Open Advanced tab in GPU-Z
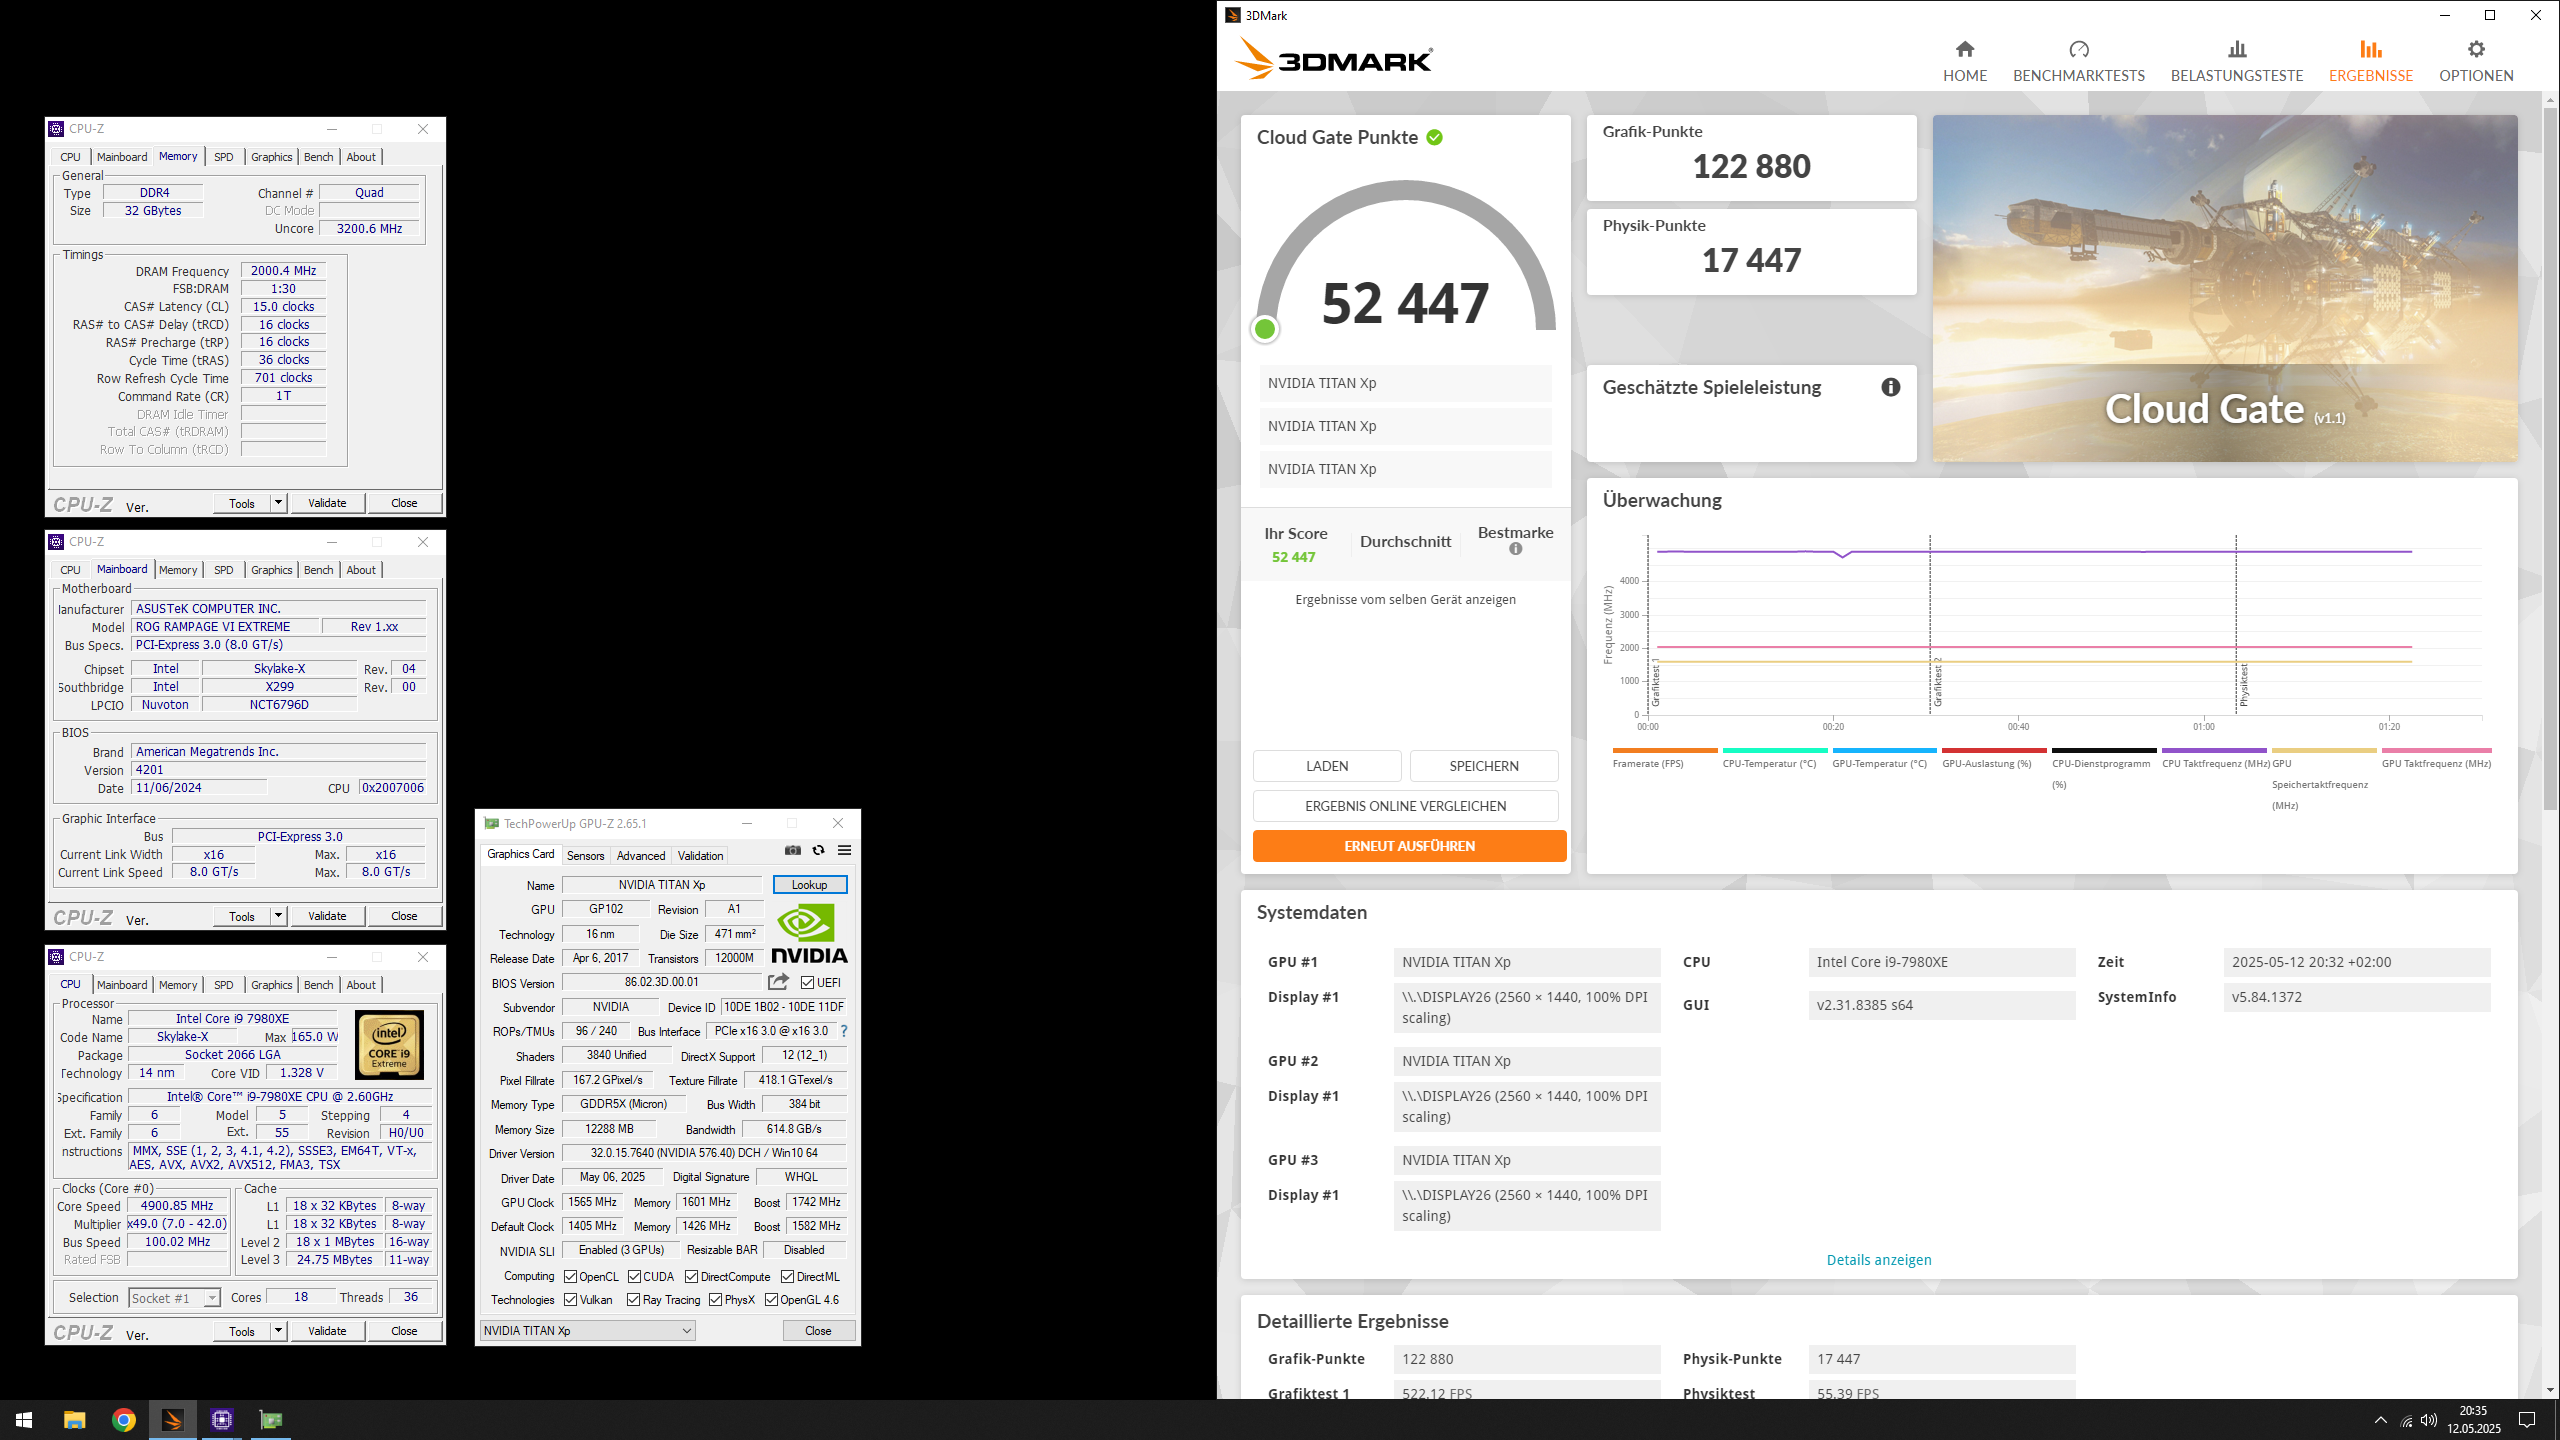The image size is (2560, 1440). point(641,856)
